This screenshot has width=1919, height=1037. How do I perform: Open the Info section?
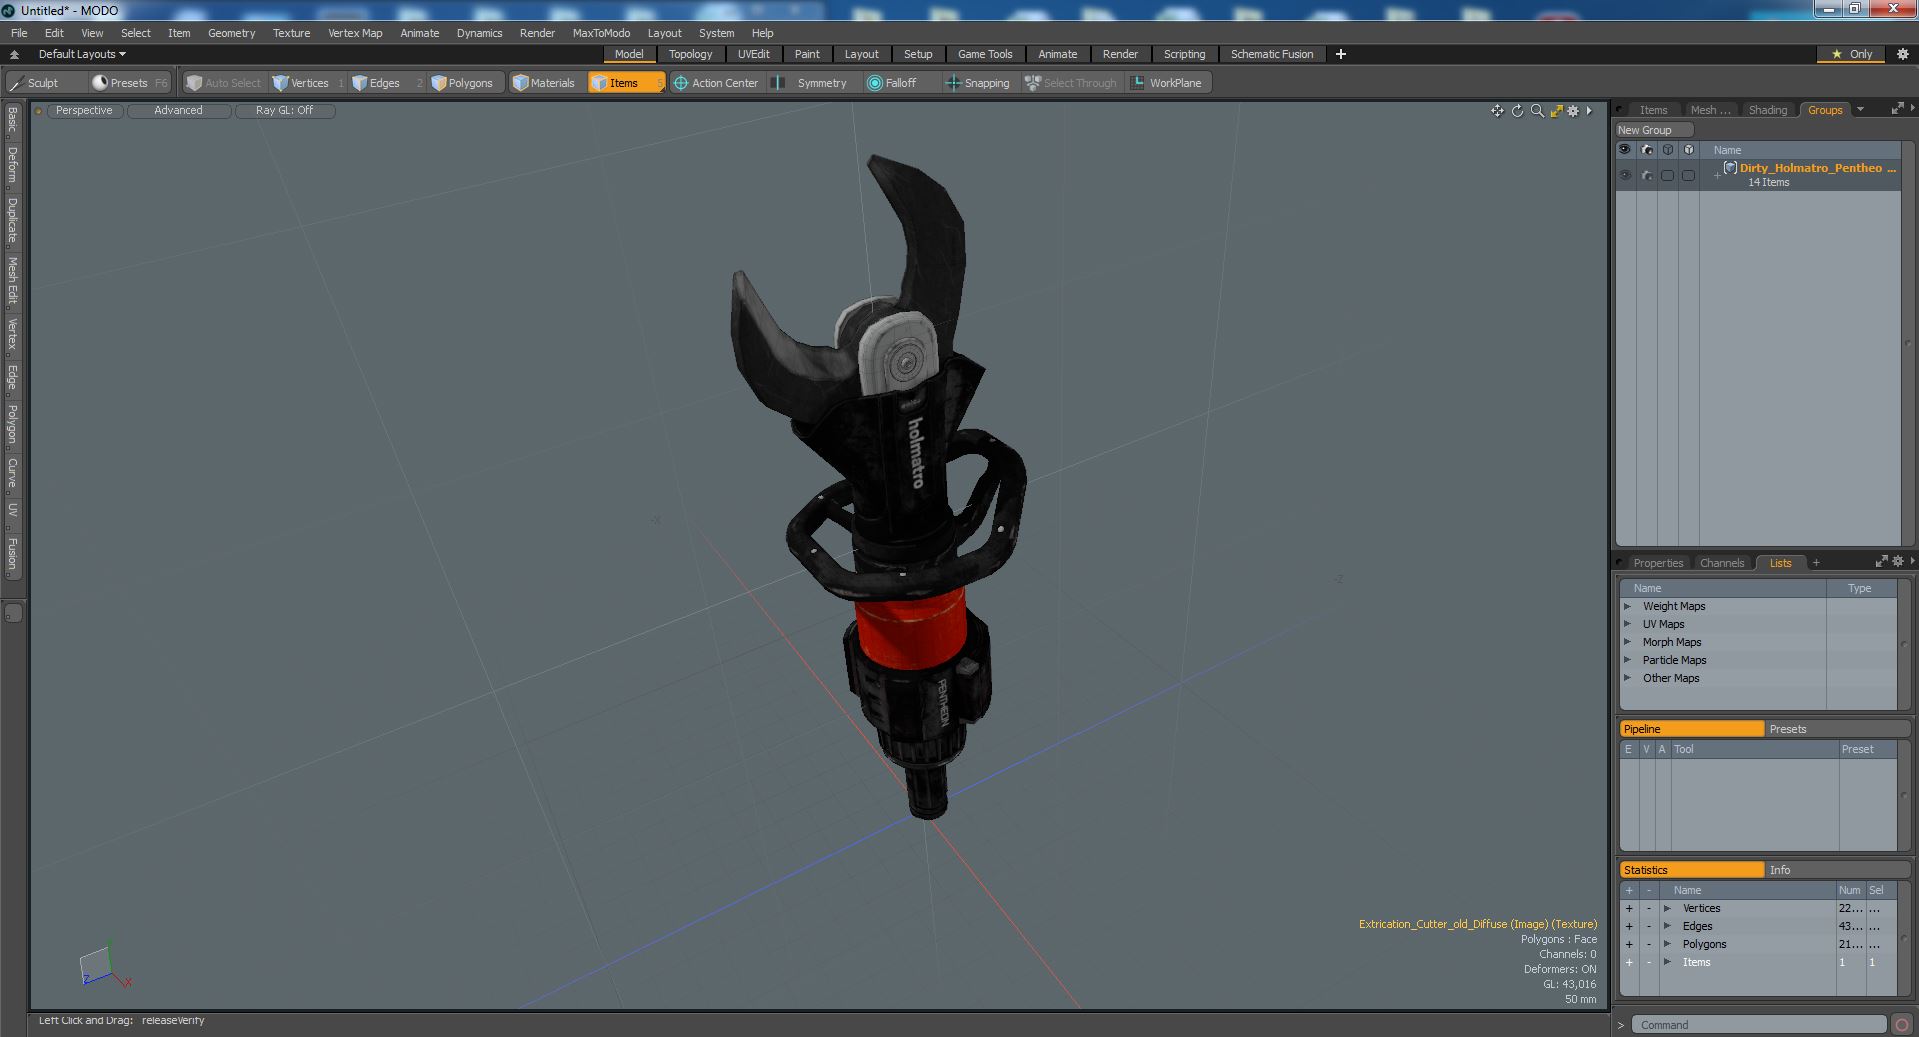tap(1837, 870)
